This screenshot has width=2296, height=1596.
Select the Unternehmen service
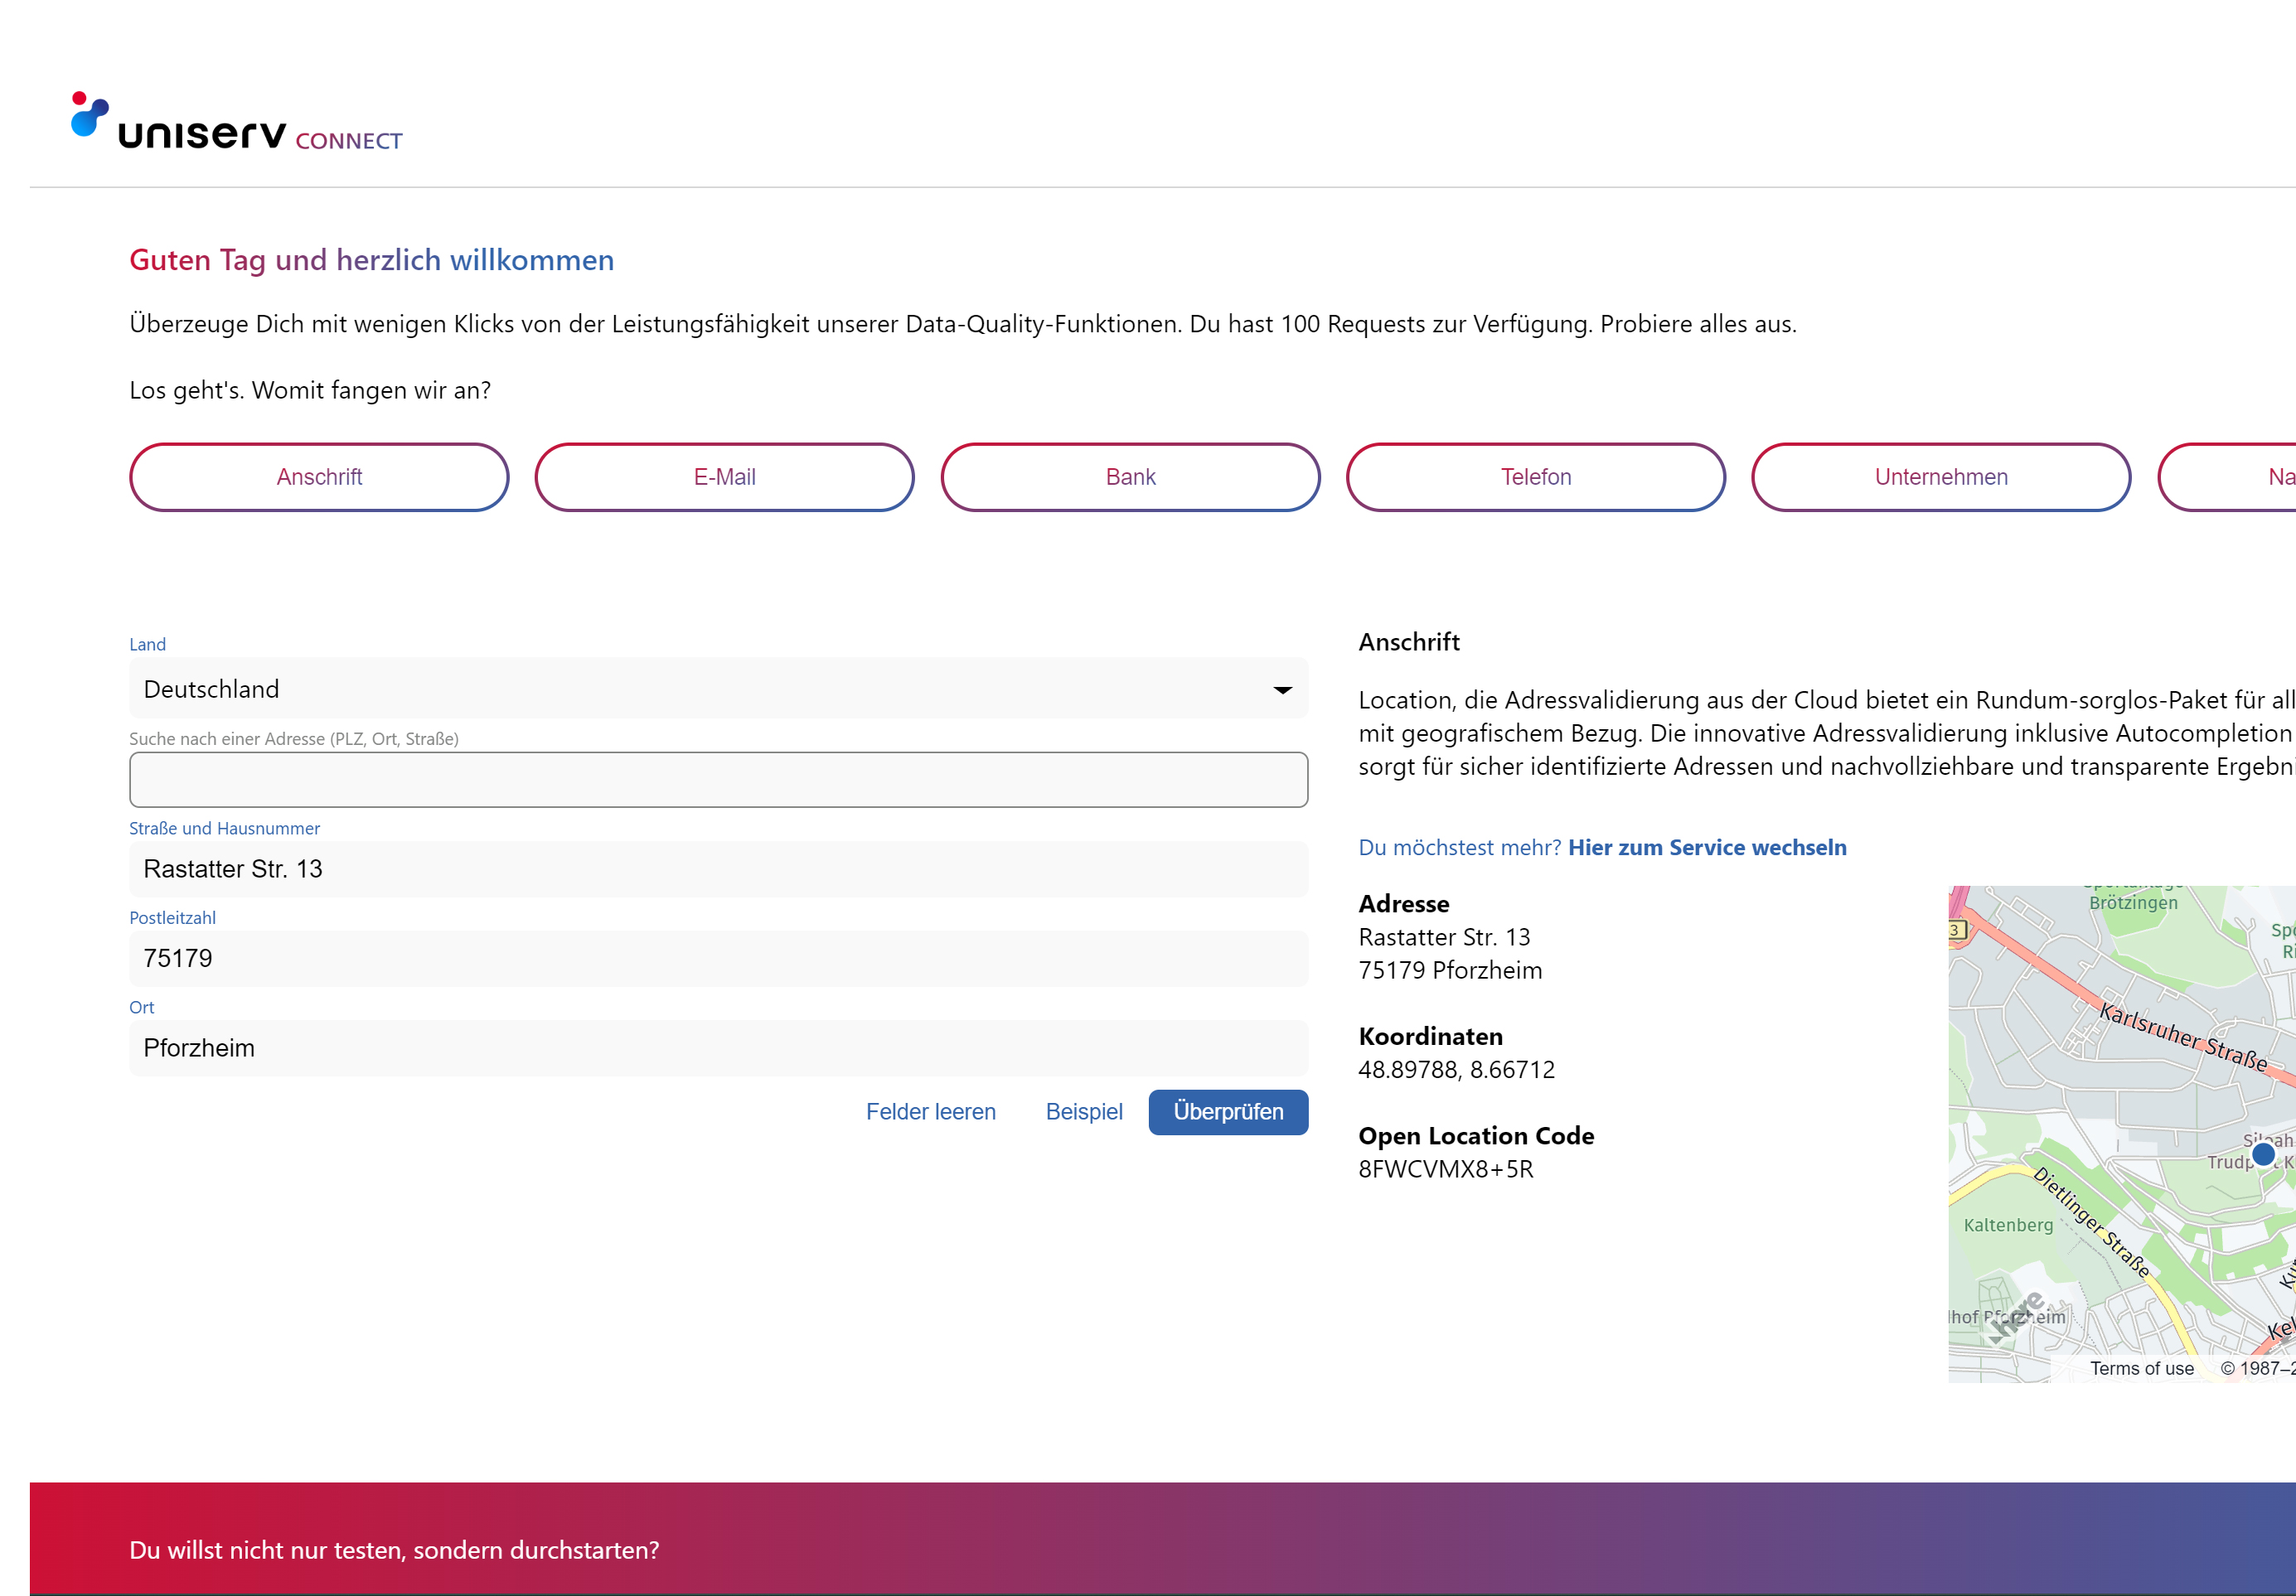tap(1940, 477)
